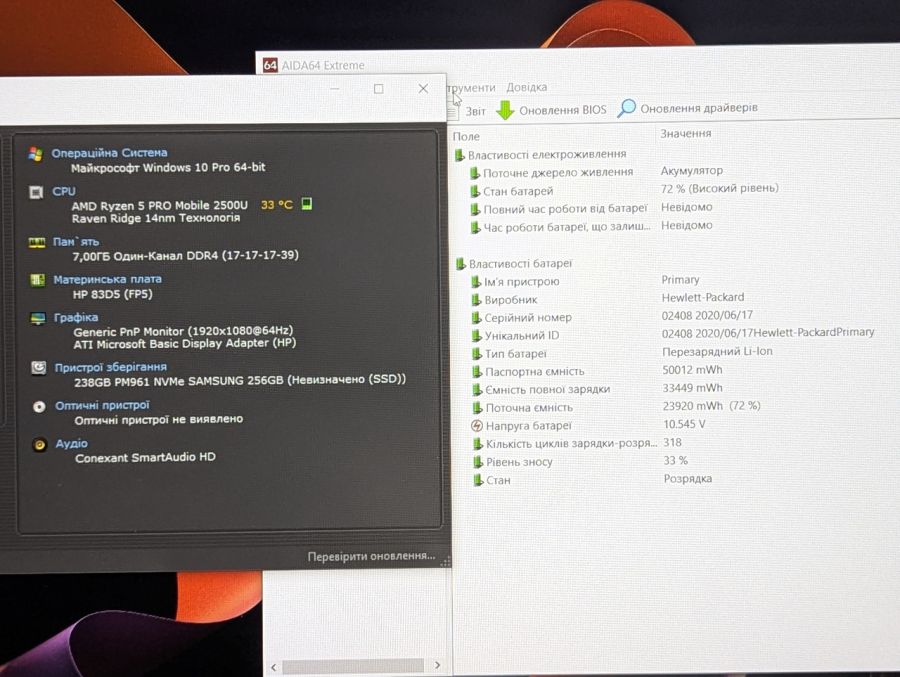Image resolution: width=900 pixels, height=677 pixels.
Task: Click battery icon beside Поточне джерело живлення
Action: coord(474,173)
